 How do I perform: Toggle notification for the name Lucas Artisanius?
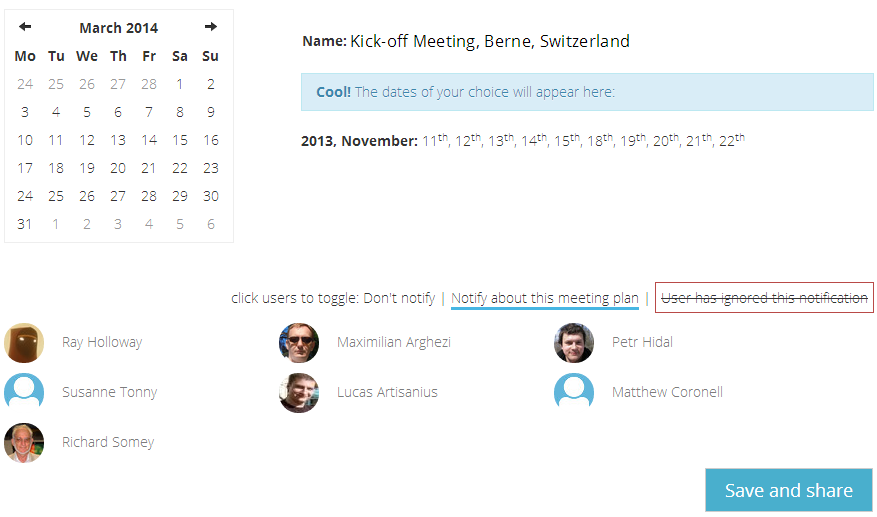tap(387, 392)
